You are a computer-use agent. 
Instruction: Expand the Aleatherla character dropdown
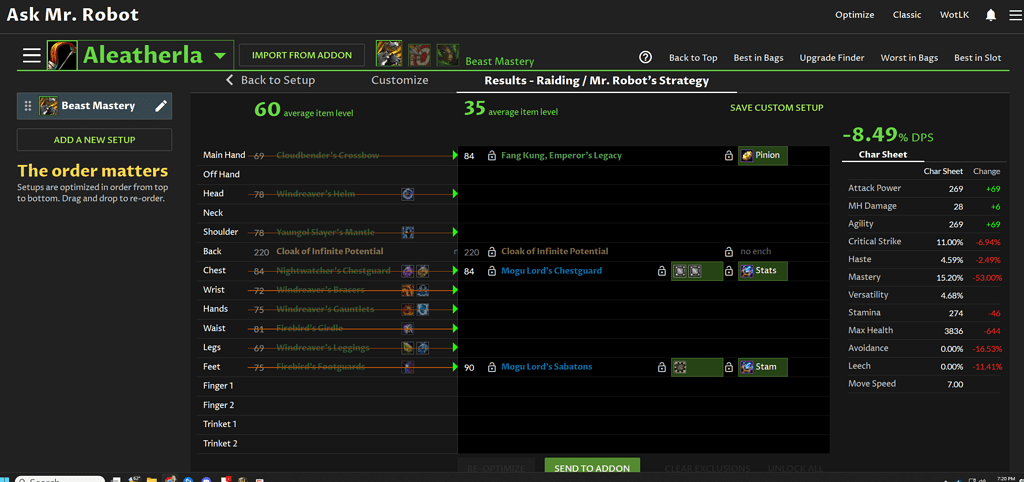point(219,56)
